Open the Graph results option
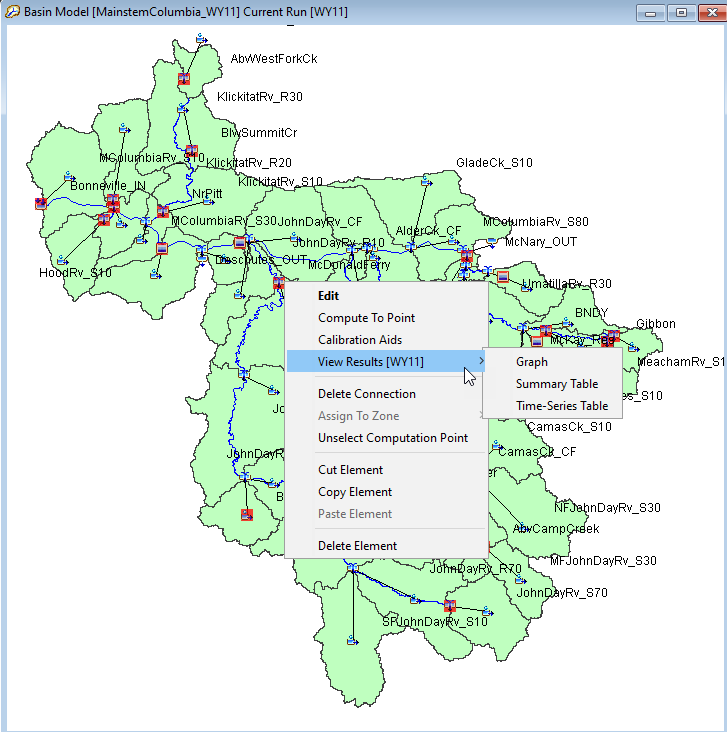The height and width of the screenshot is (732, 727). pos(531,362)
